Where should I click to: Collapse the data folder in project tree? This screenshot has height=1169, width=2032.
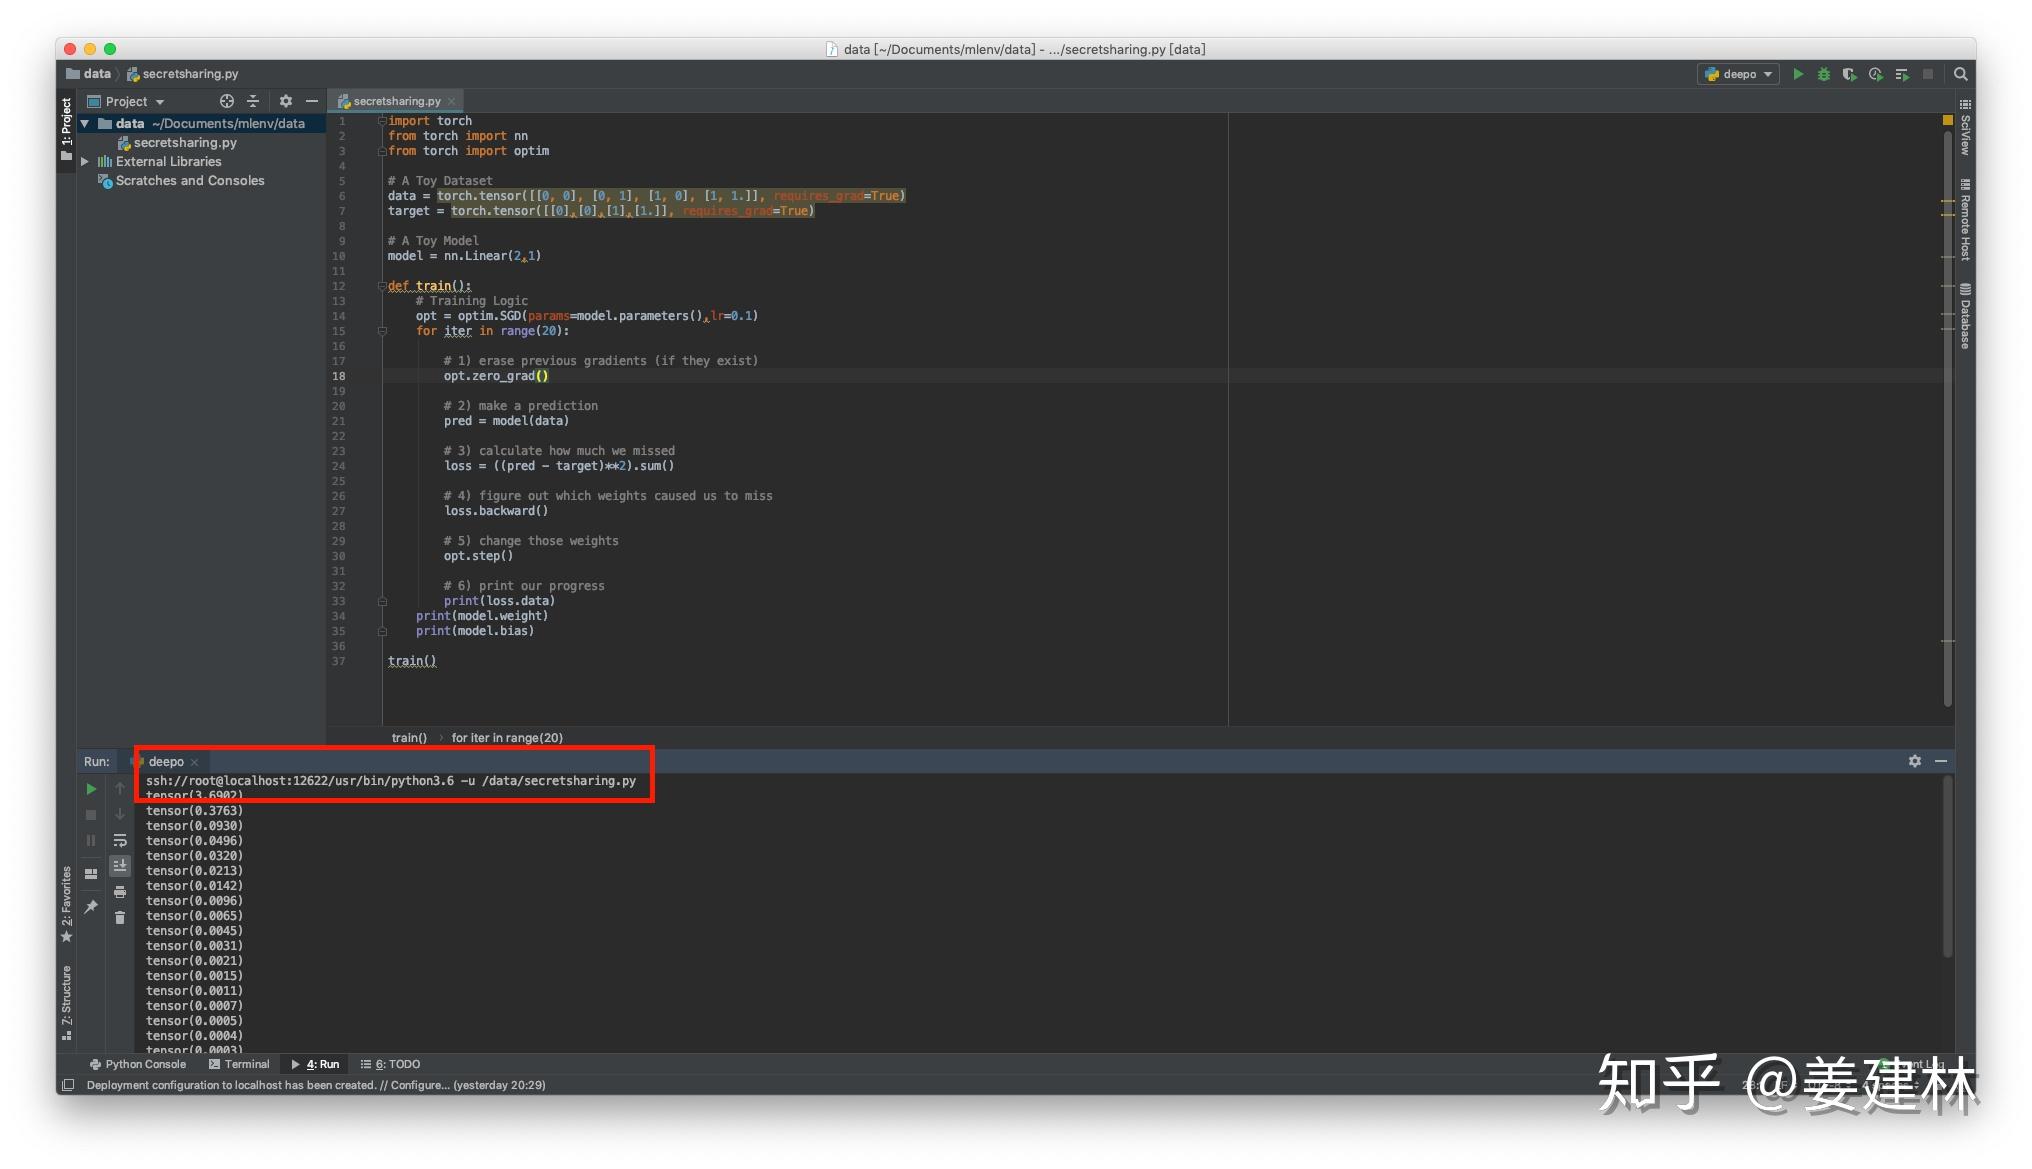(x=86, y=124)
